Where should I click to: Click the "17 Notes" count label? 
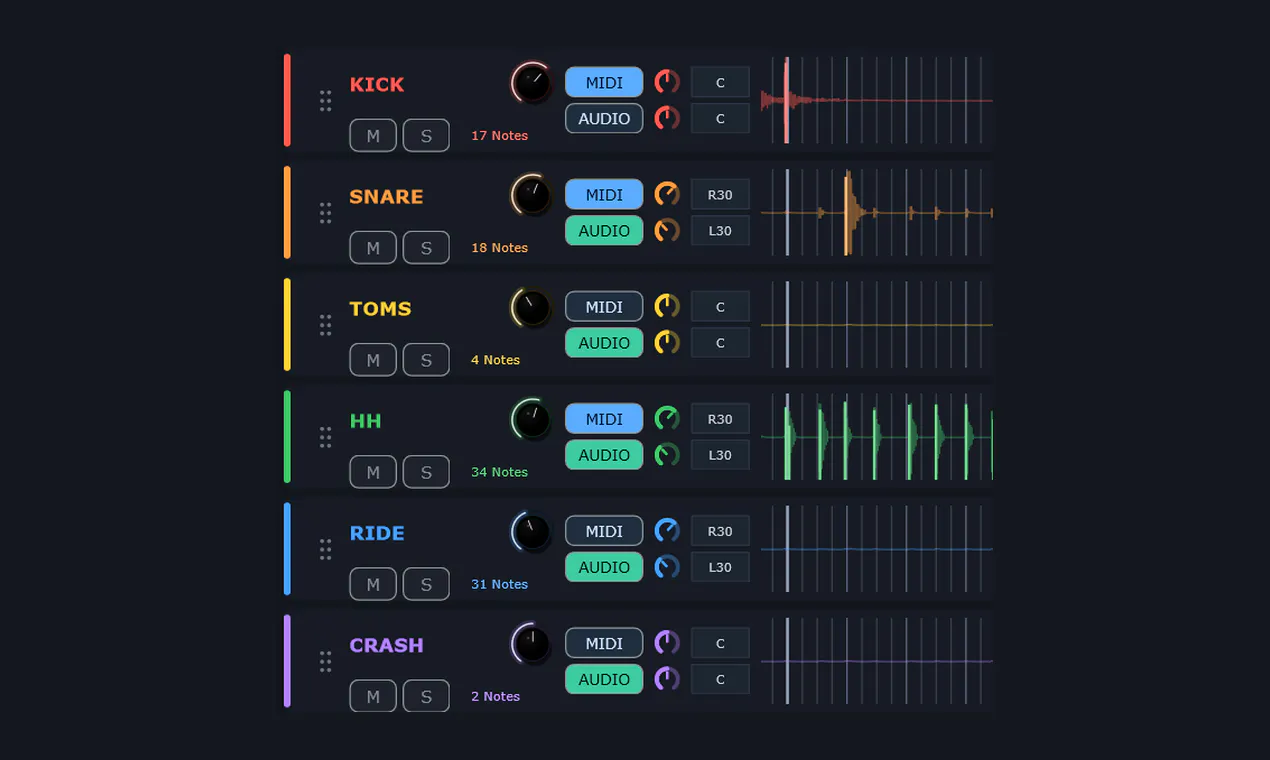[x=499, y=136]
